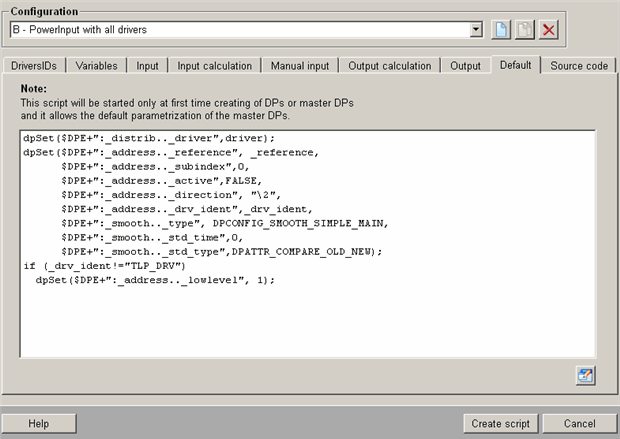Go to the Input calculation tab
Viewport: 620px width, 439px height.
pyautogui.click(x=214, y=66)
